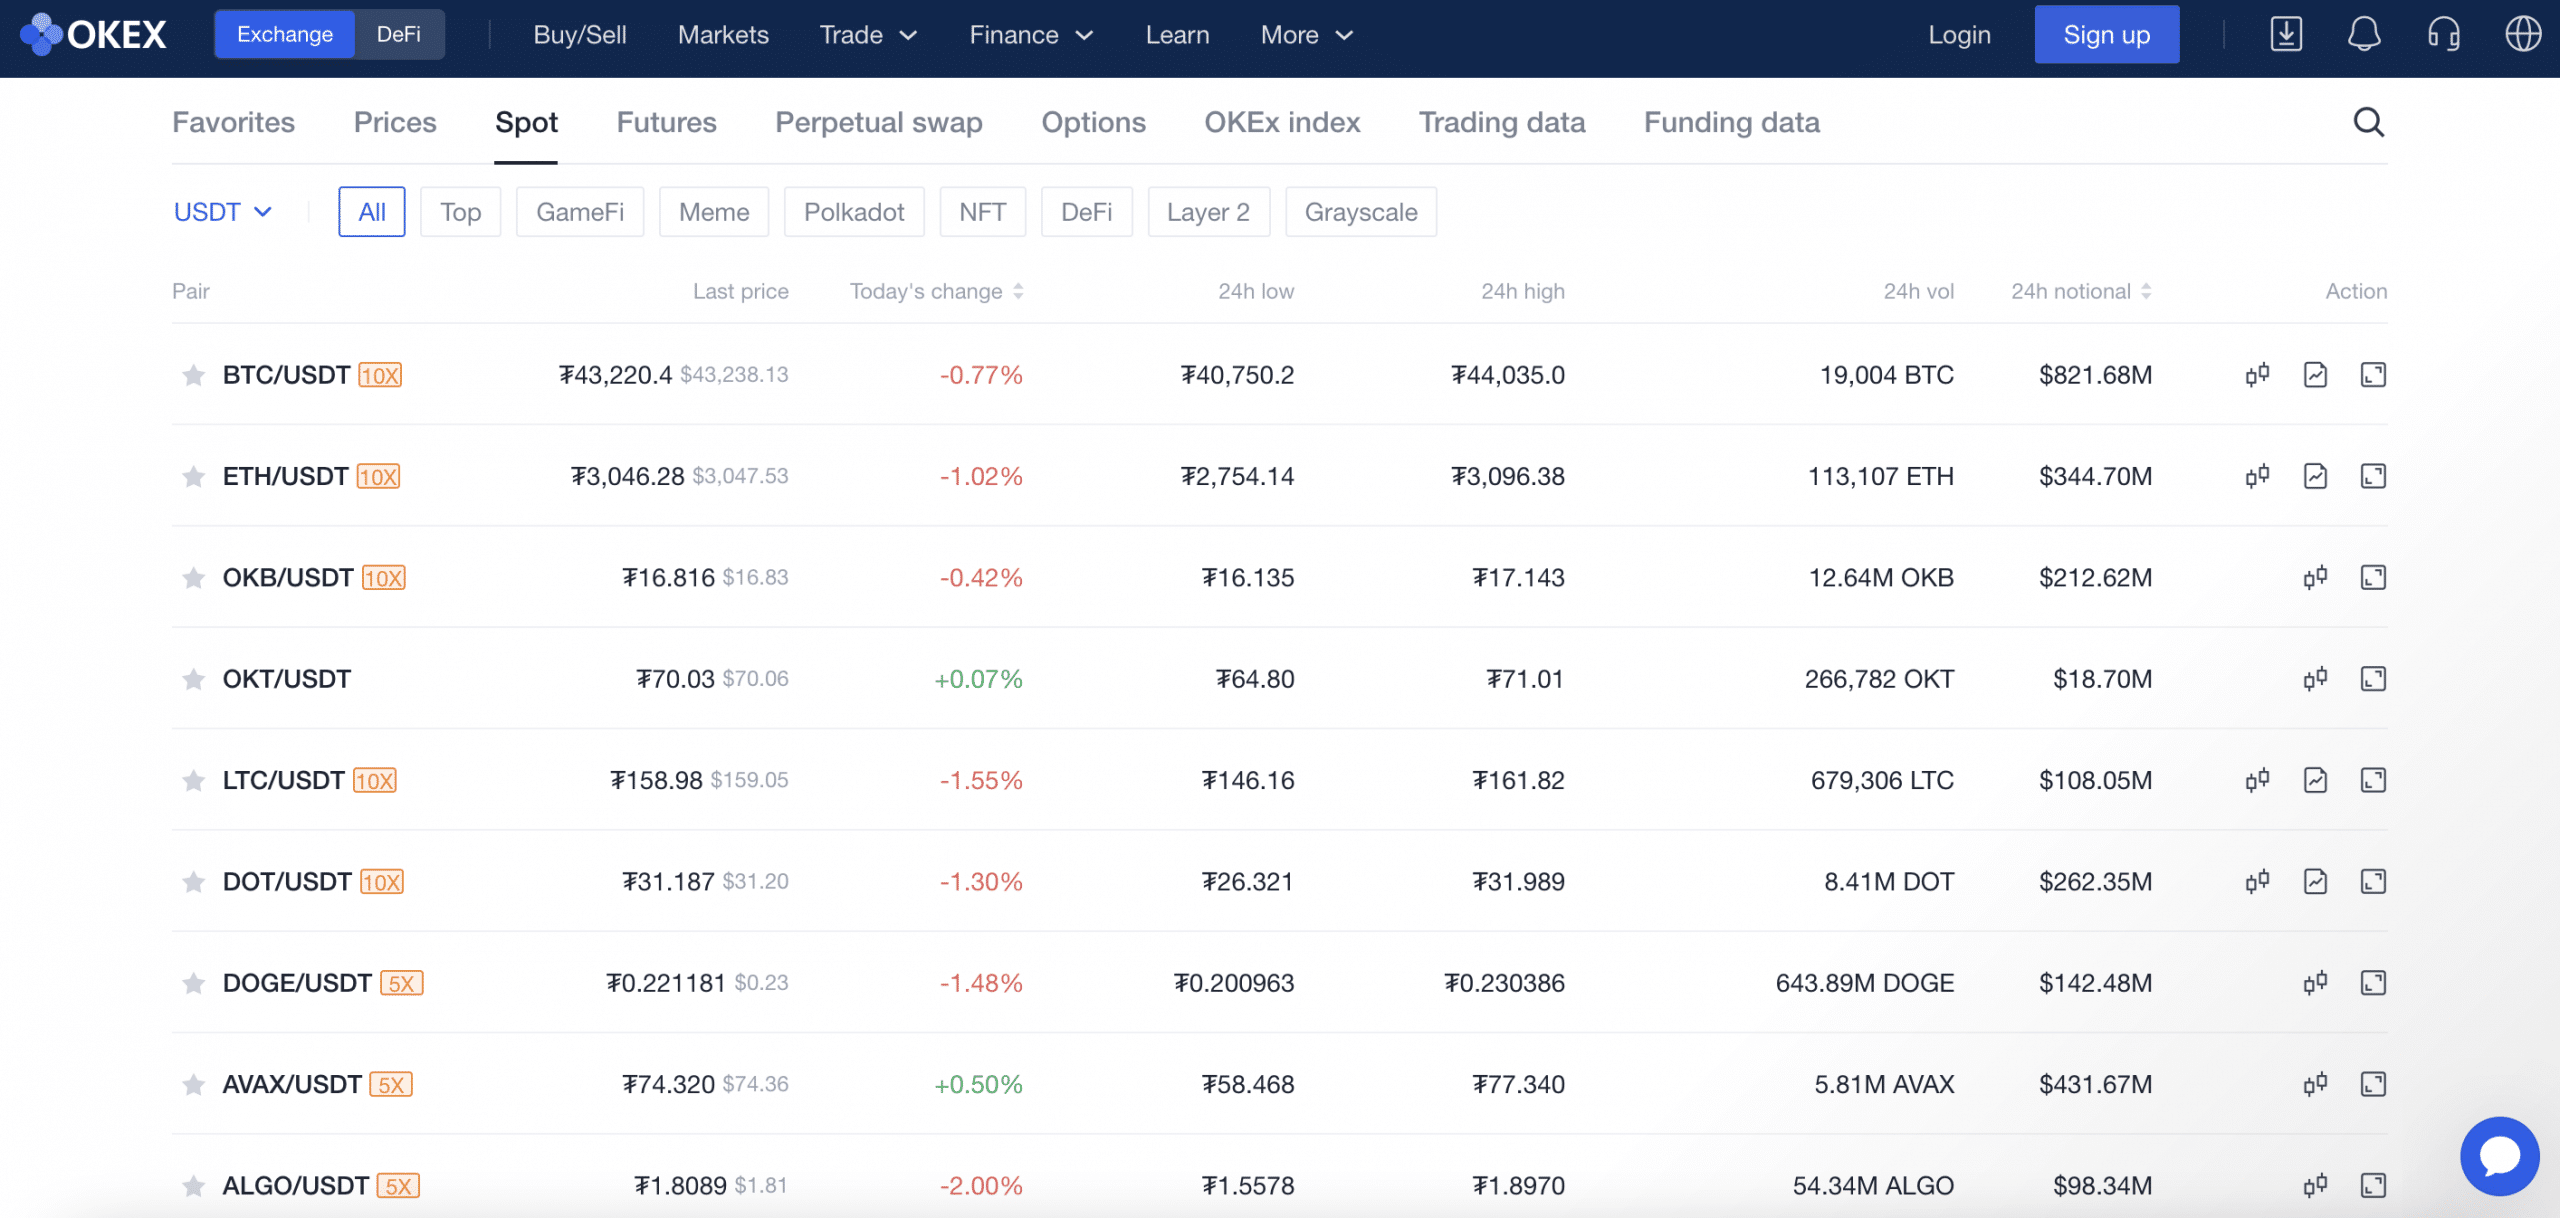Open ETH/USDT expand window icon
This screenshot has height=1218, width=2560.
(2373, 476)
